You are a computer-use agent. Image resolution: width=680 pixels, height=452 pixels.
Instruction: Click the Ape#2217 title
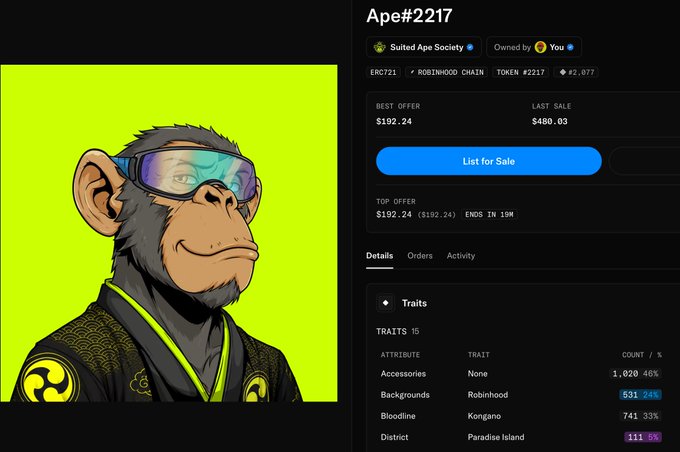point(409,16)
